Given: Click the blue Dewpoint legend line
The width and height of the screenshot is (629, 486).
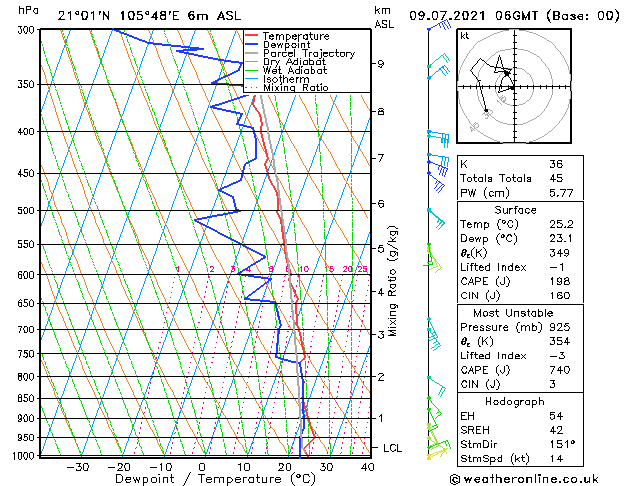Looking at the screenshot, I should [x=251, y=45].
